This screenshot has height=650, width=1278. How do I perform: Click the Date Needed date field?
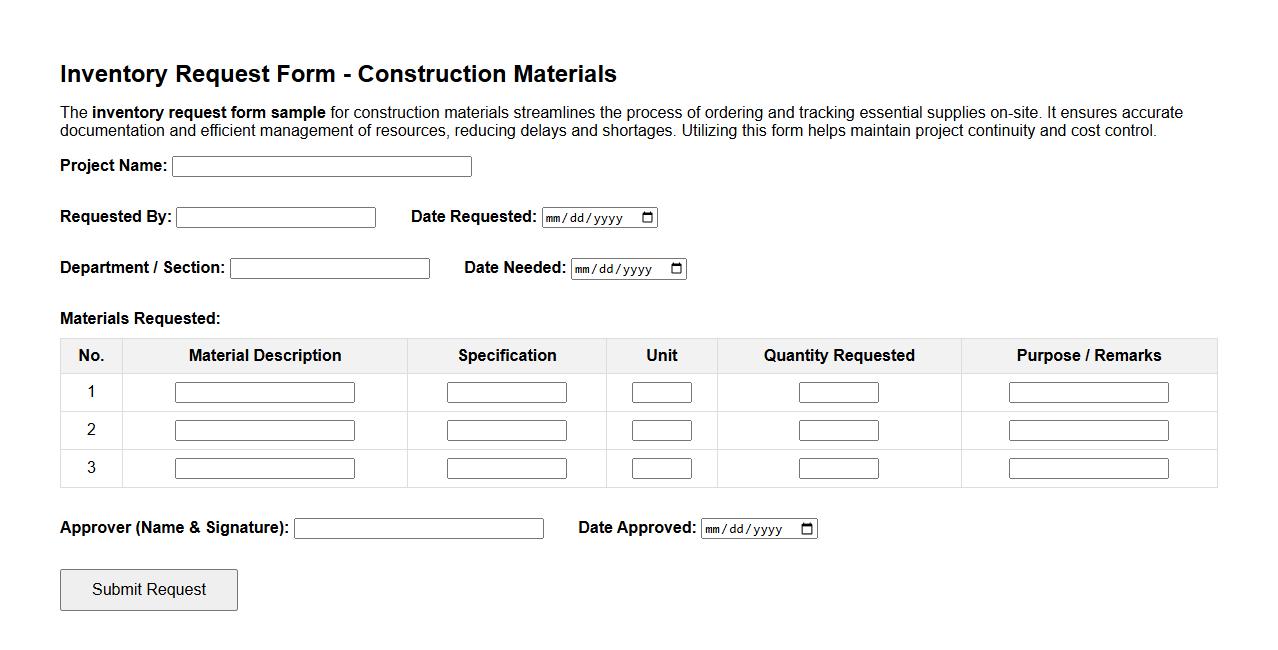tap(615, 268)
